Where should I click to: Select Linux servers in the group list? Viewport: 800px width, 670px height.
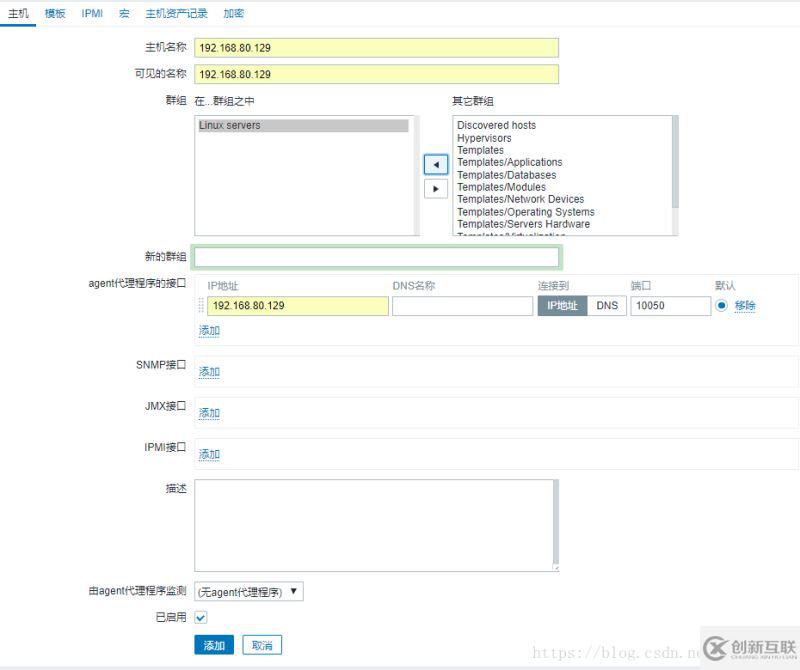304,125
